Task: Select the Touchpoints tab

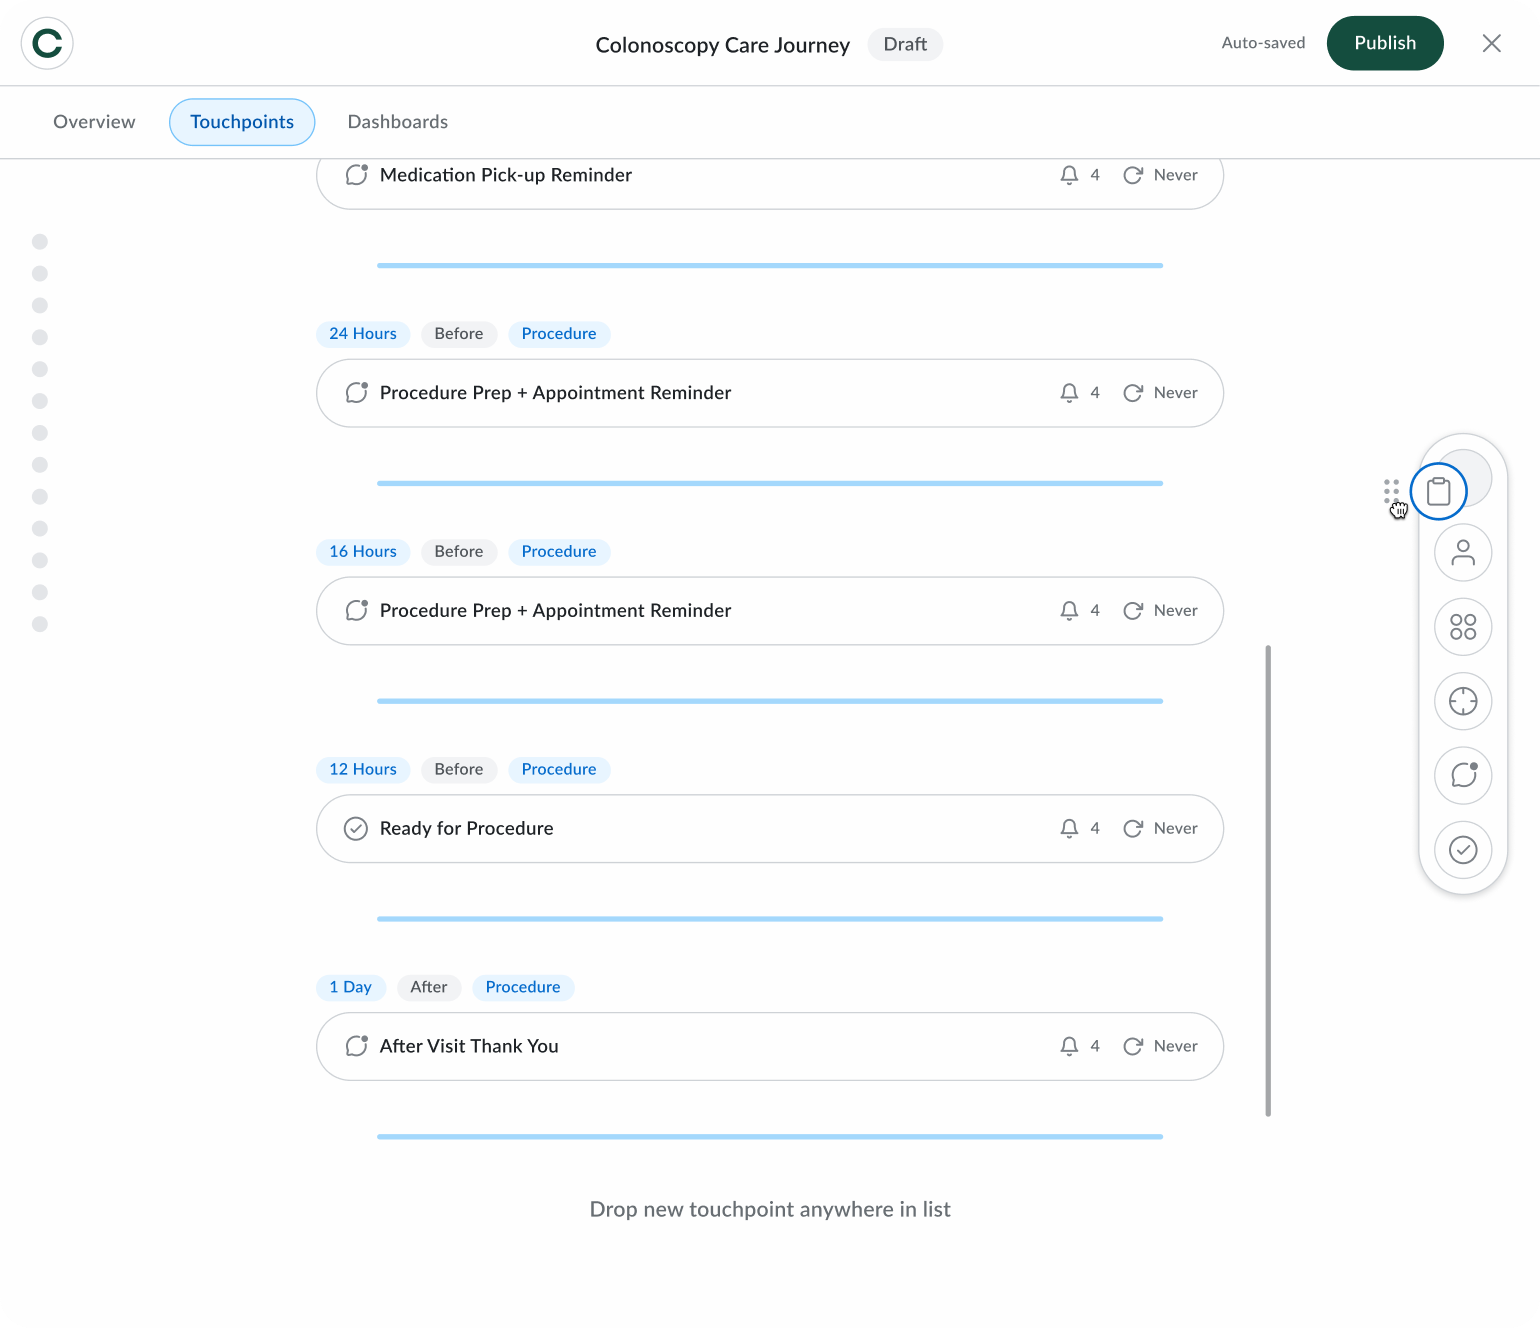Action: 242,122
